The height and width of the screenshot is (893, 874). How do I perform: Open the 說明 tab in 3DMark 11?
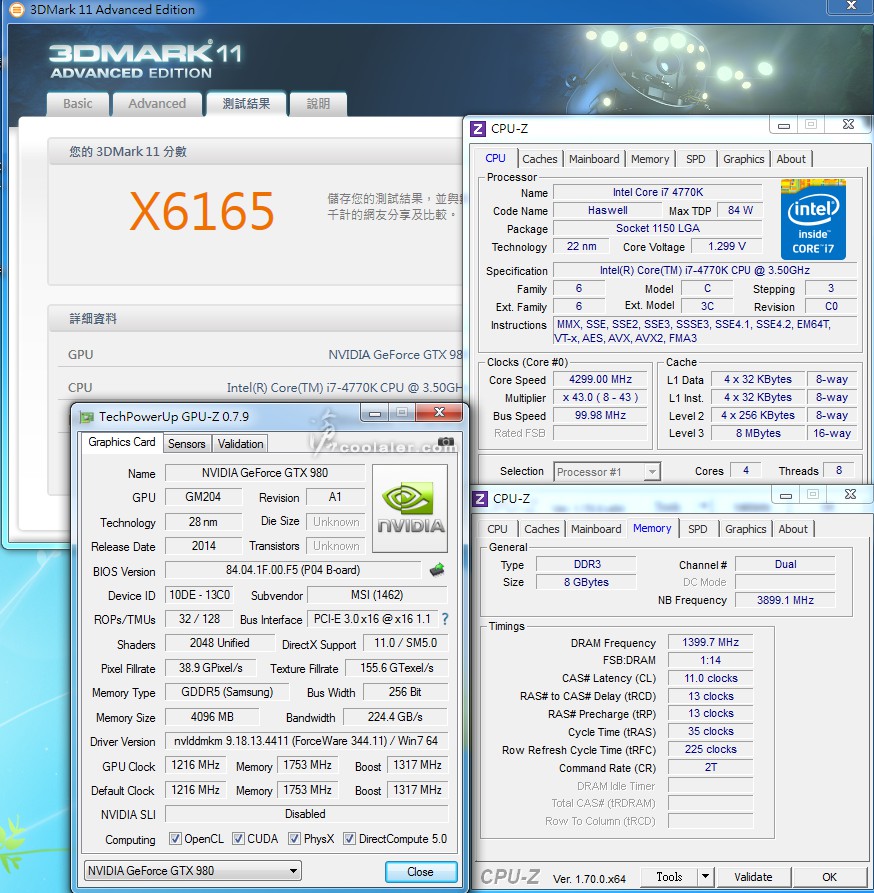[x=318, y=104]
